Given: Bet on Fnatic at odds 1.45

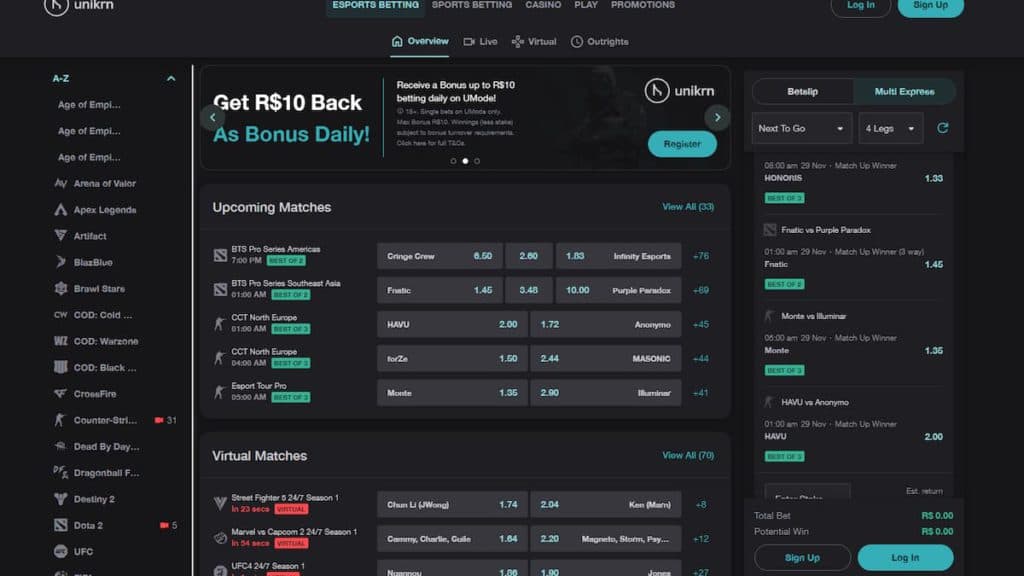Looking at the screenshot, I should [440, 290].
